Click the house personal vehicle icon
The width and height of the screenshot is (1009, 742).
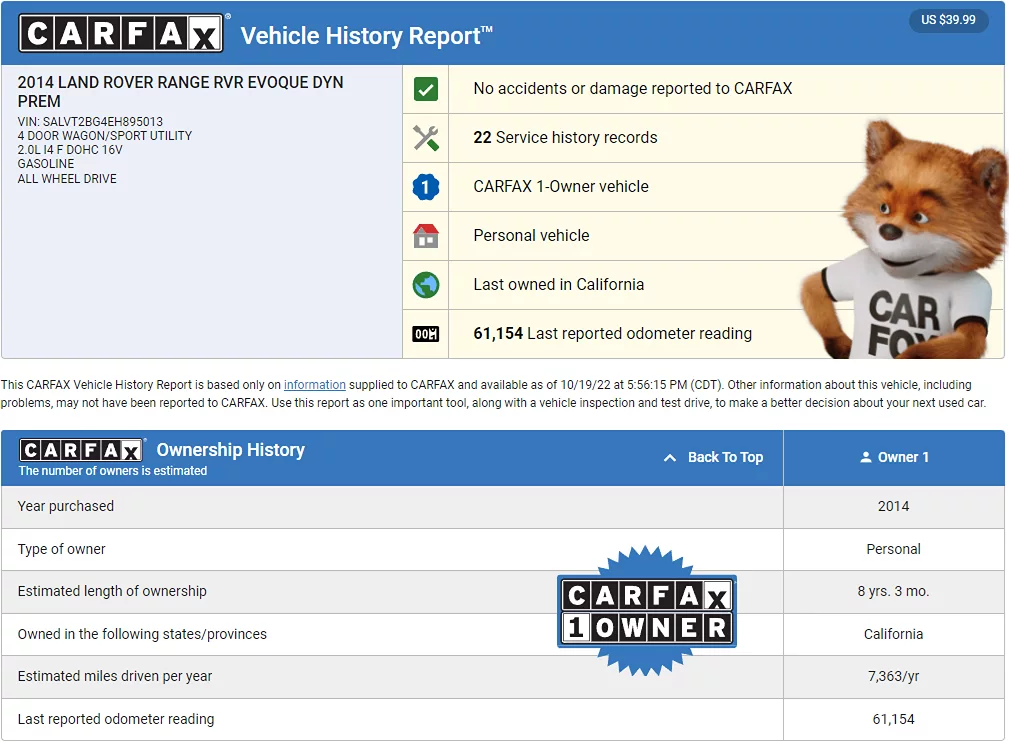(426, 236)
